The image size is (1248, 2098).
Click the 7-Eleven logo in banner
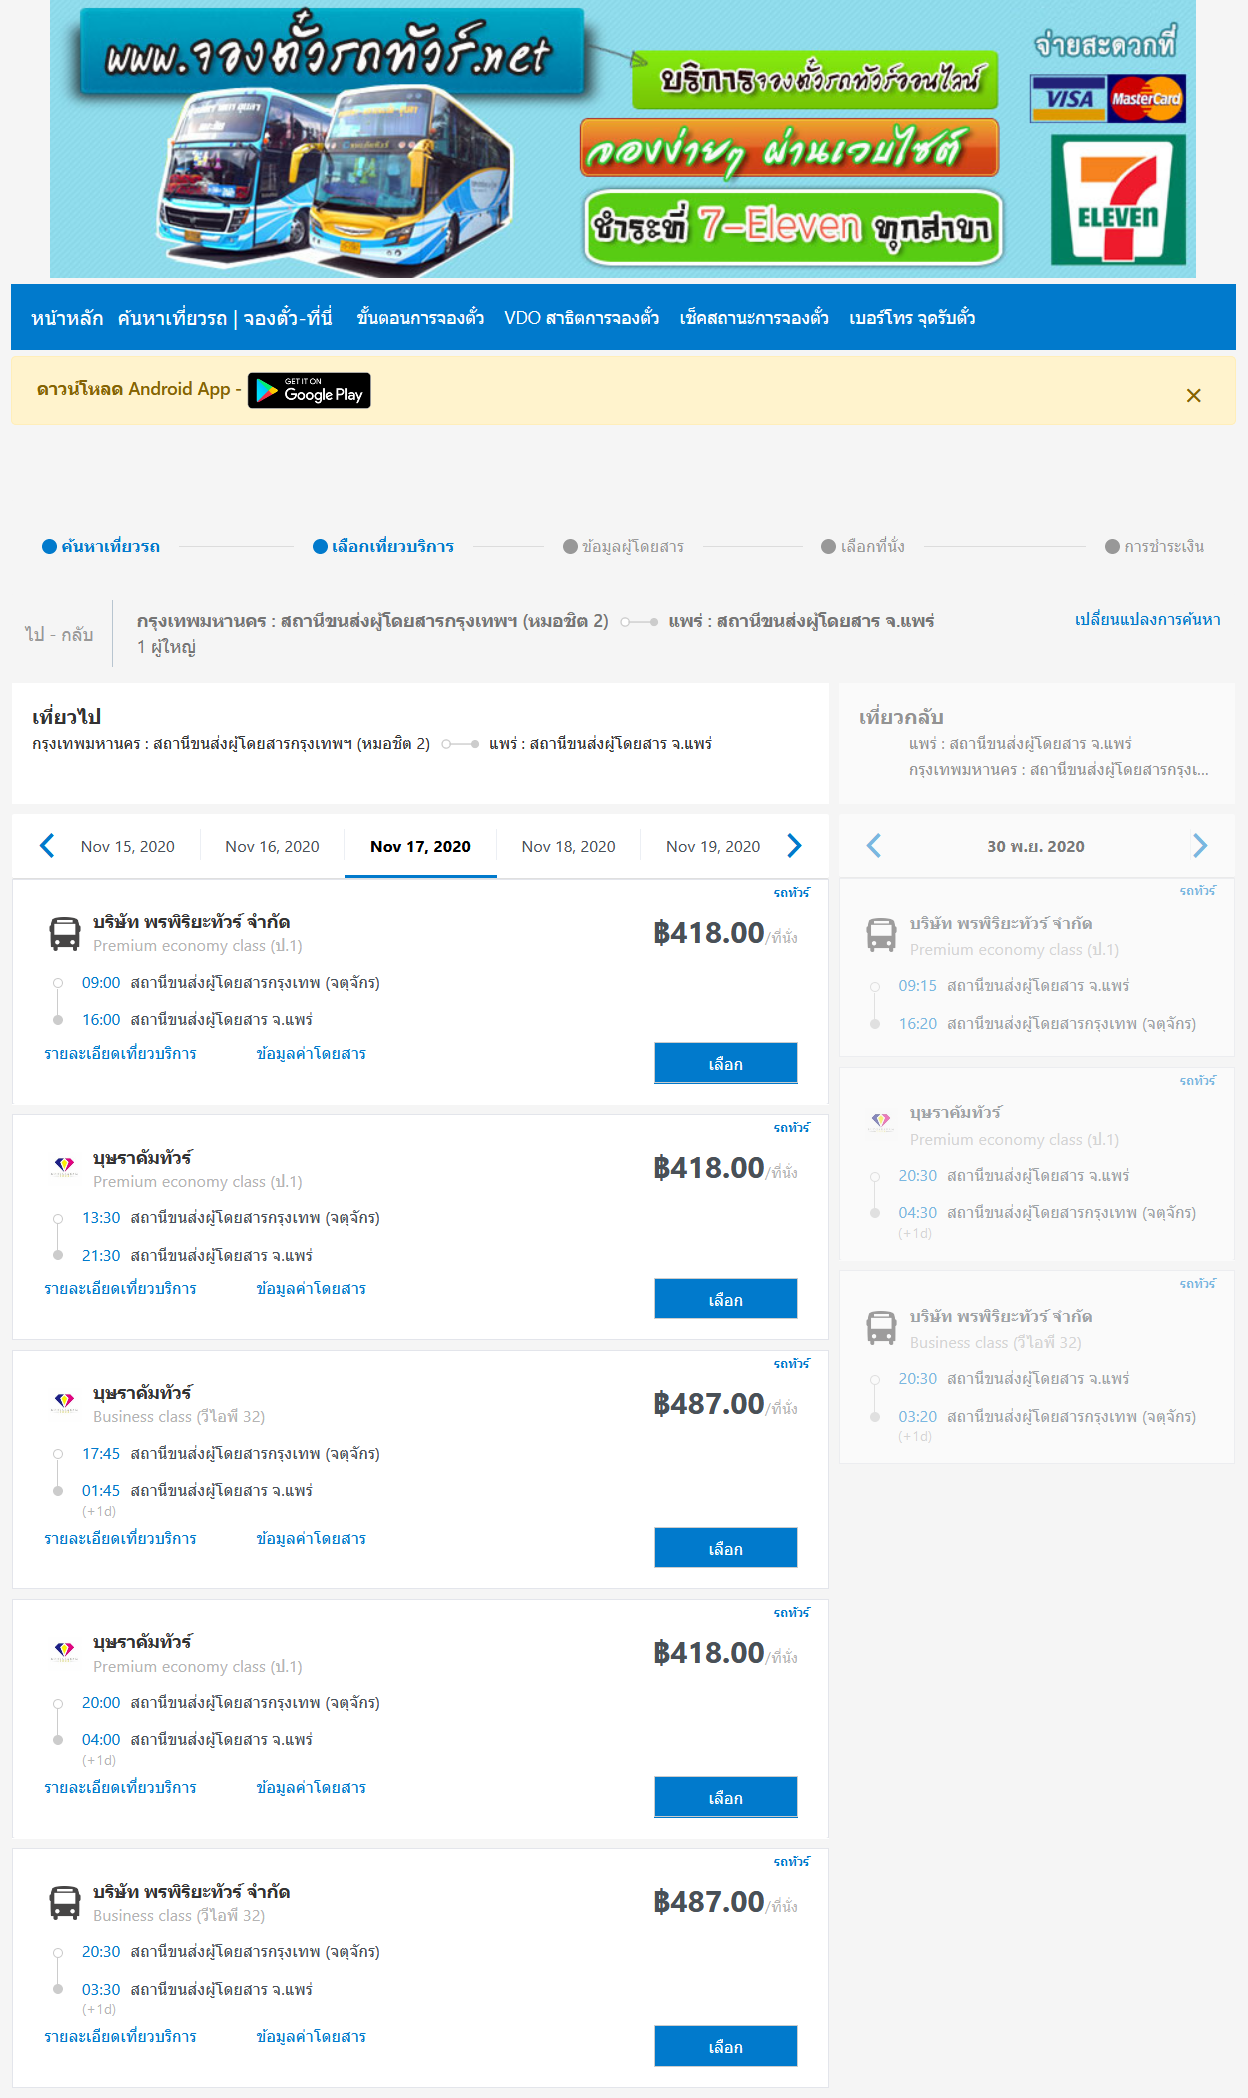pos(1118,200)
